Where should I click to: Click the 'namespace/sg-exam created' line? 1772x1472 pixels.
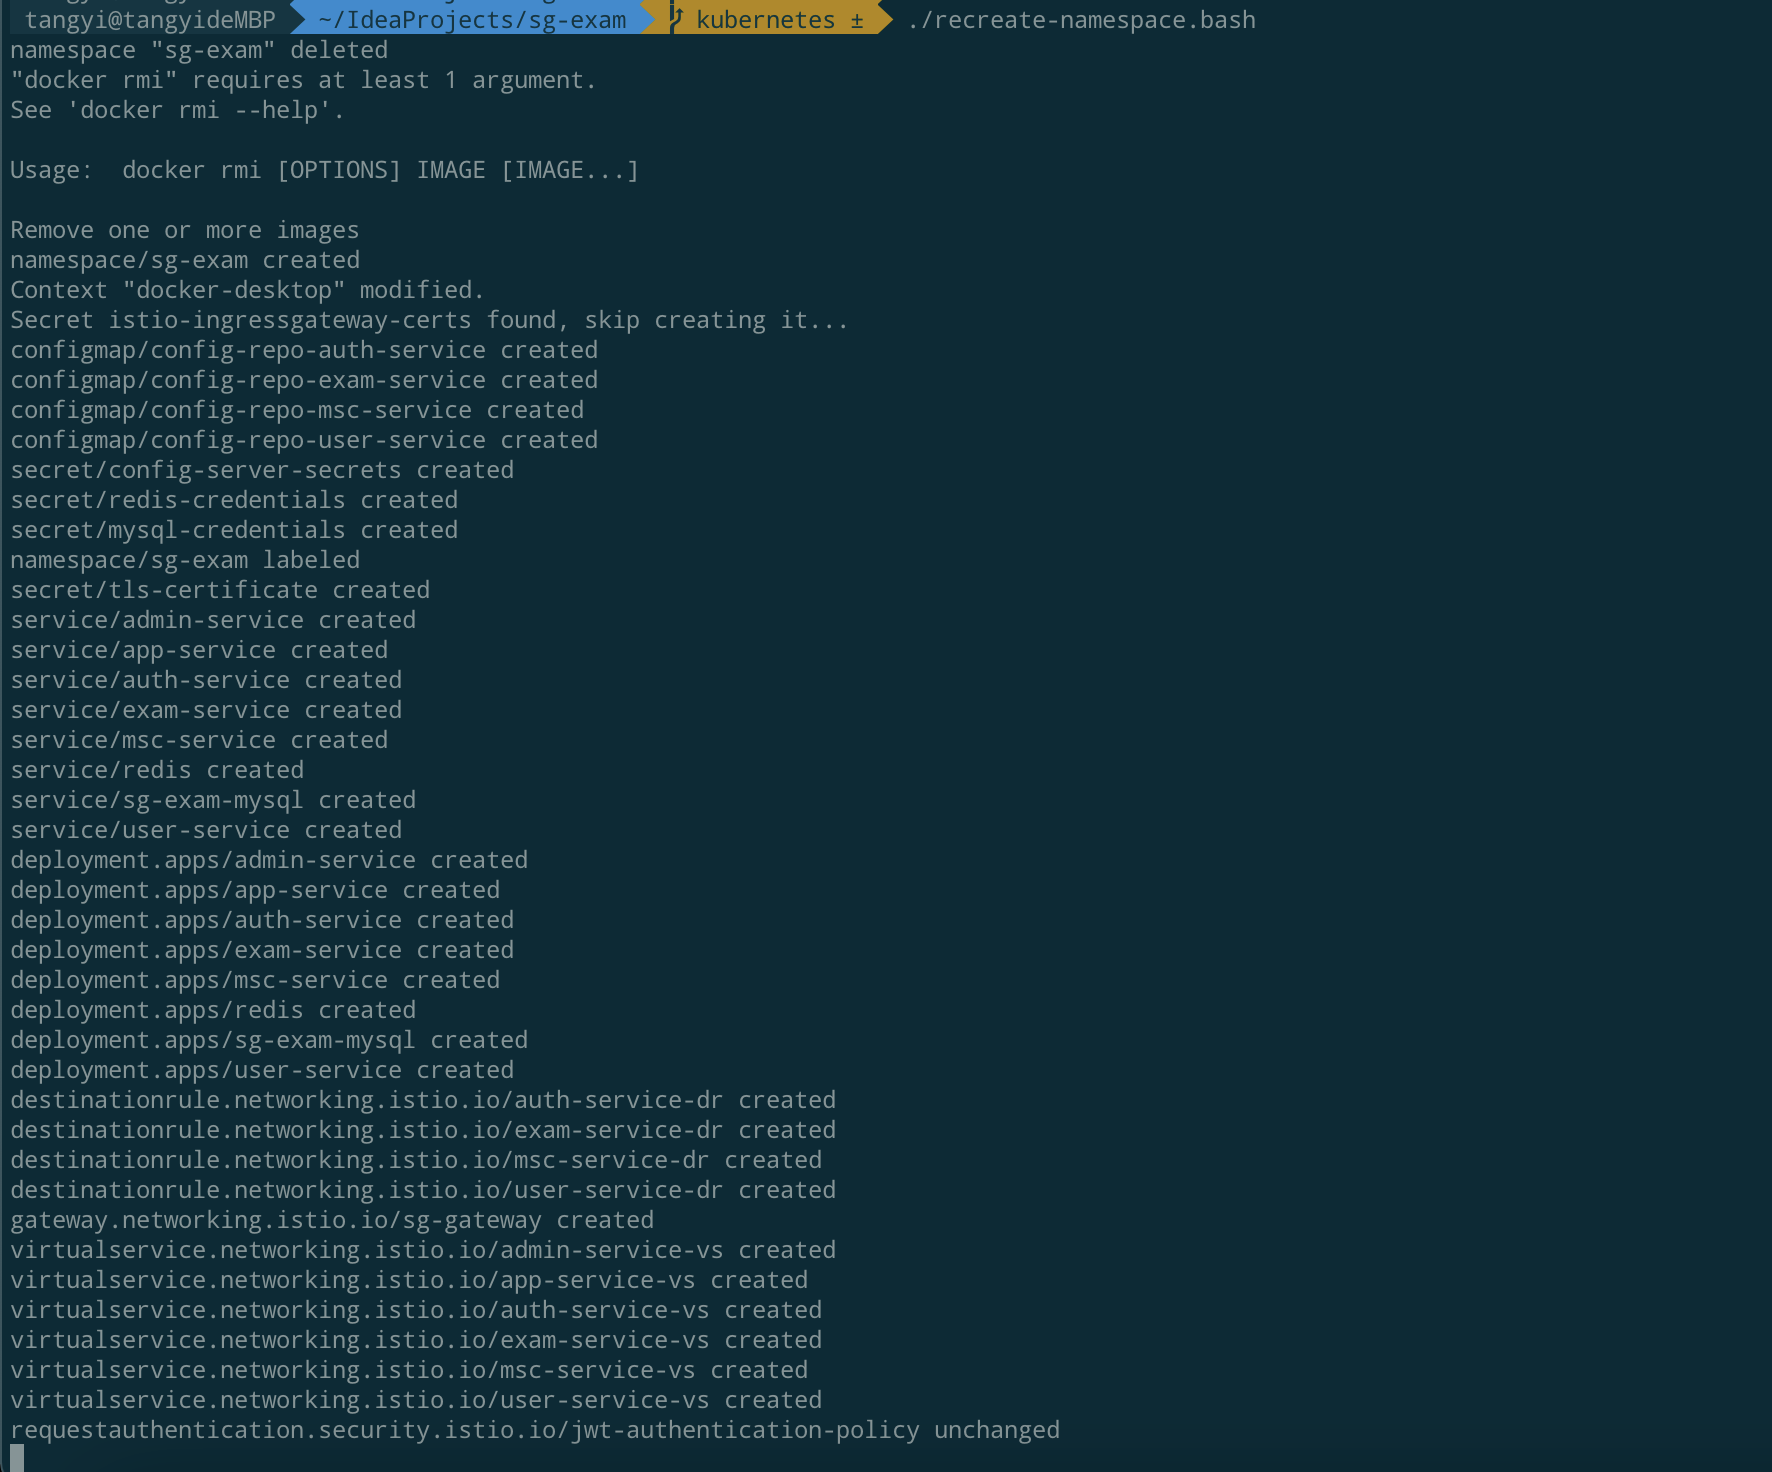click(x=185, y=260)
